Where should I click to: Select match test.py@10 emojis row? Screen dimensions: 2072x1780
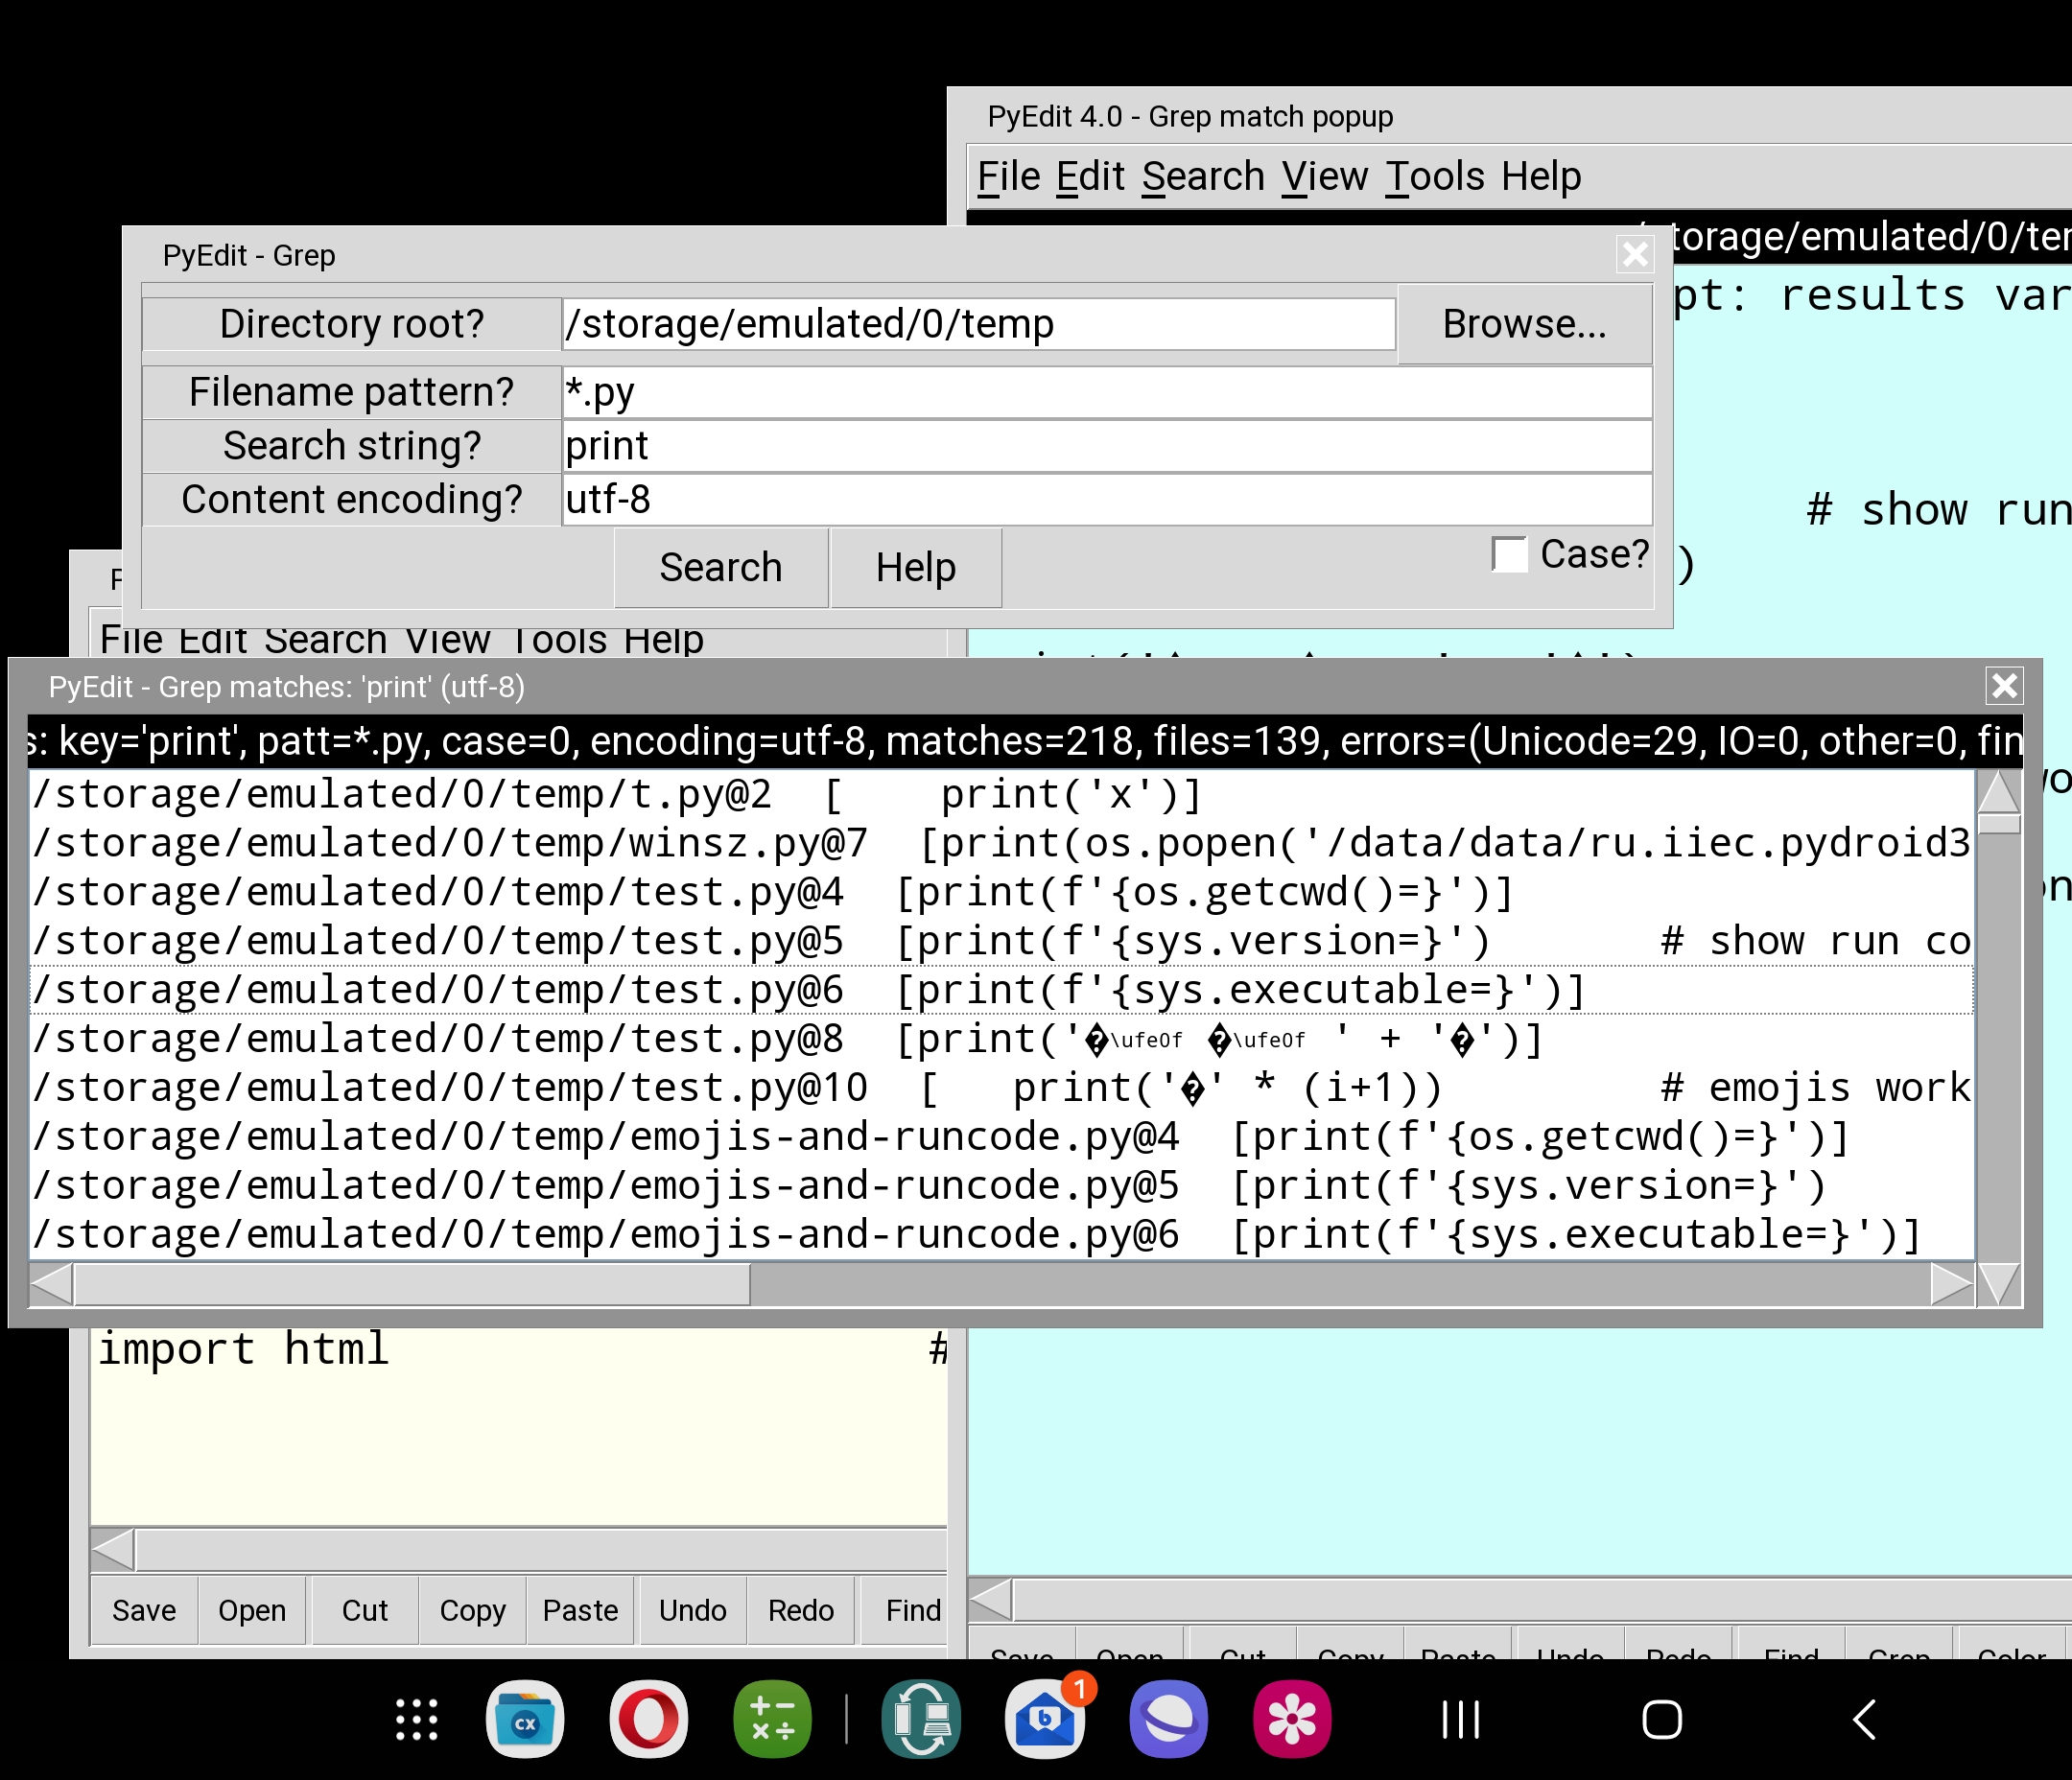(1002, 1088)
